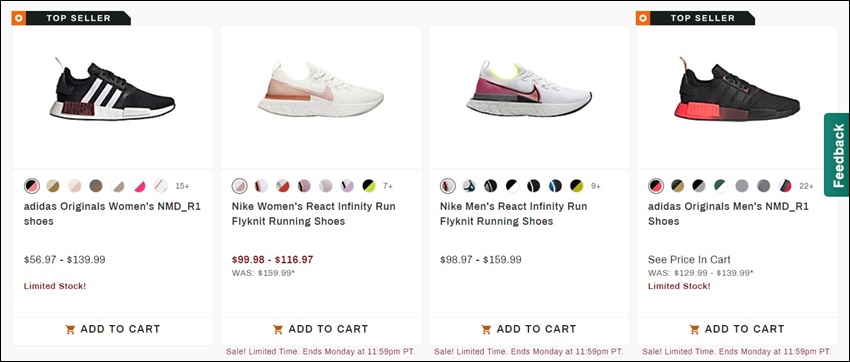Select the hot pink swatch for the adidas Women's NMD_R1
Viewport: 850px width, 362px height.
(x=139, y=186)
